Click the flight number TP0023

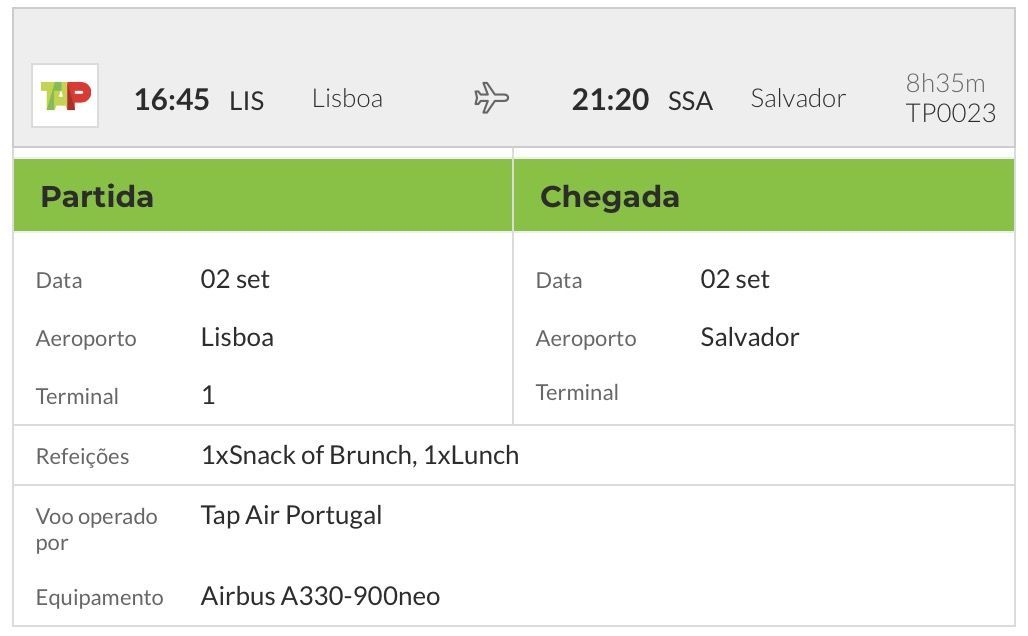tap(951, 113)
